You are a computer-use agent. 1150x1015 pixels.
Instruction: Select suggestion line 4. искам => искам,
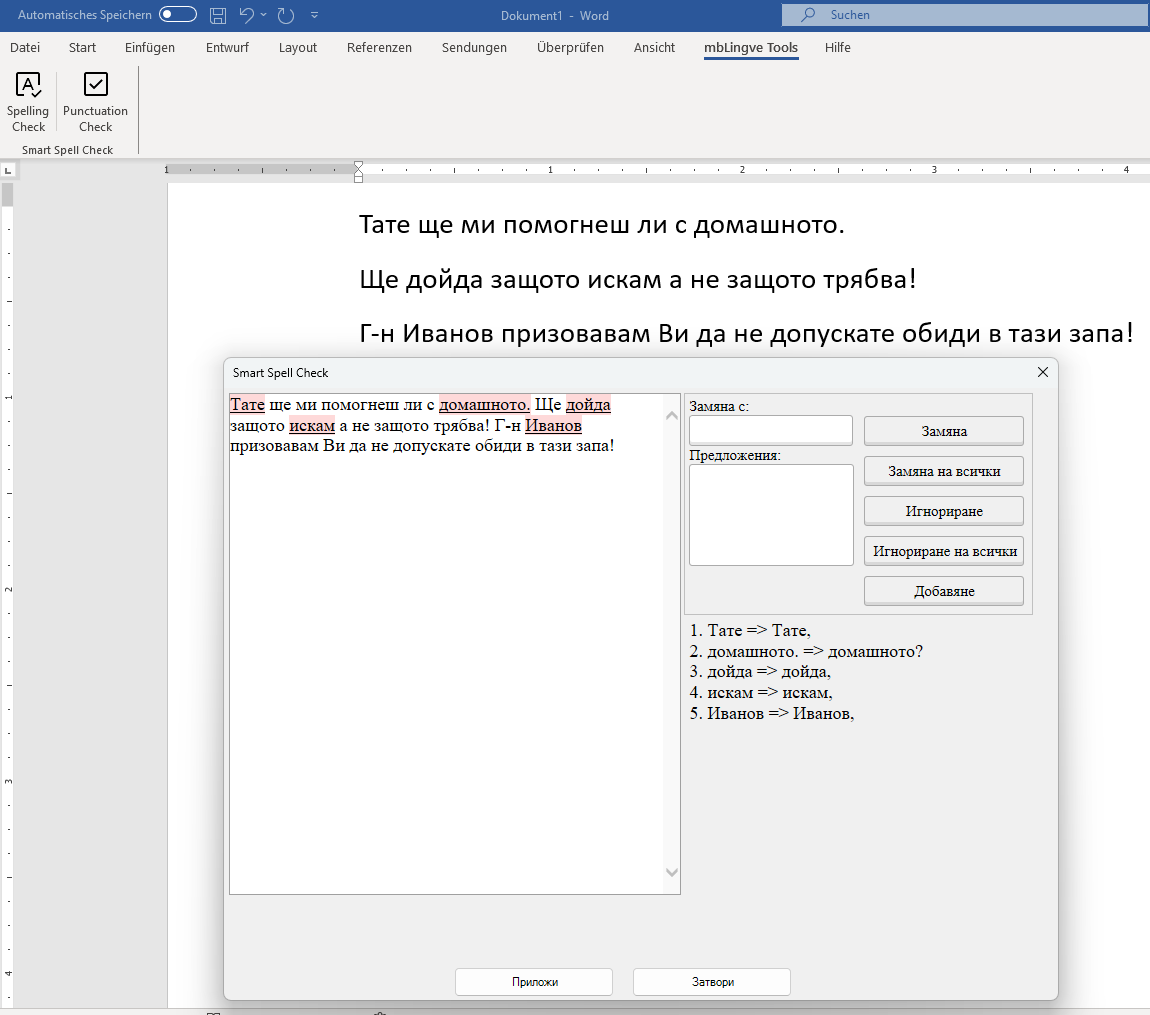pos(761,692)
